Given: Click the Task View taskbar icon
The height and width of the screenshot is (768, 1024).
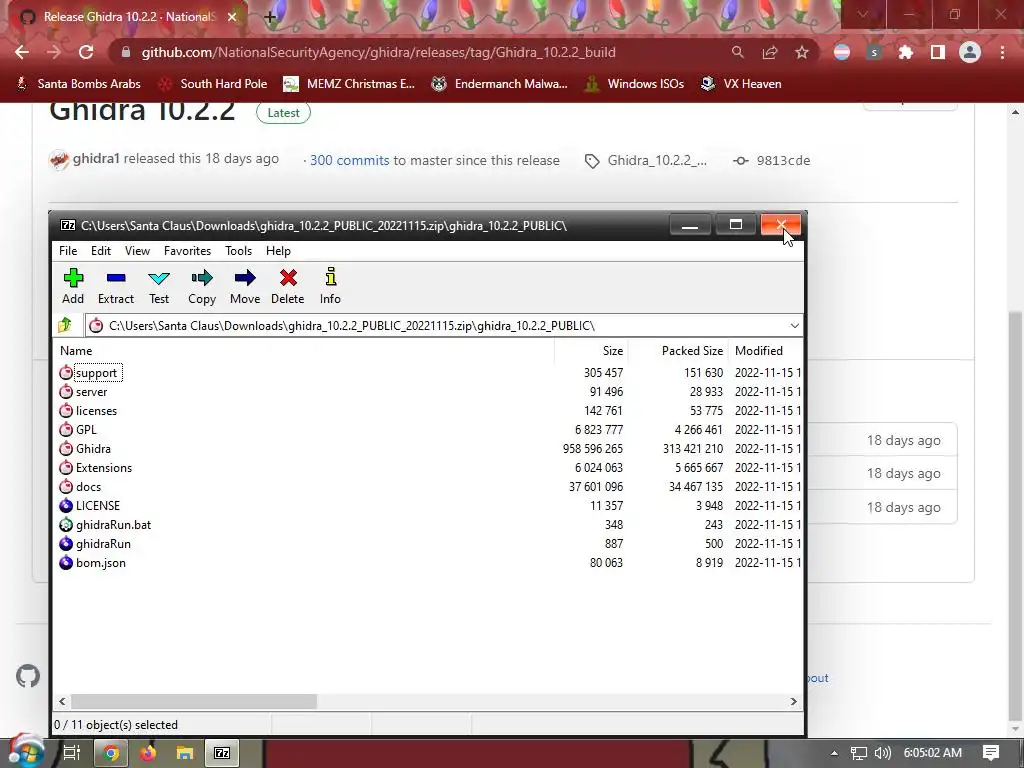Looking at the screenshot, I should point(71,753).
